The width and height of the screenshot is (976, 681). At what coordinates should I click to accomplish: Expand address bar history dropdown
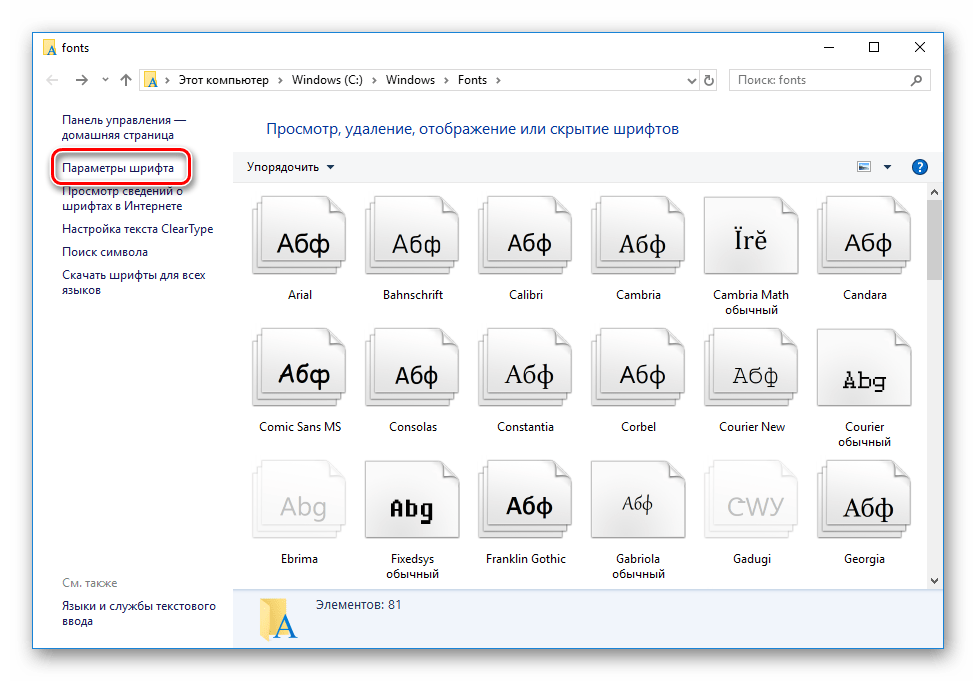coord(691,80)
